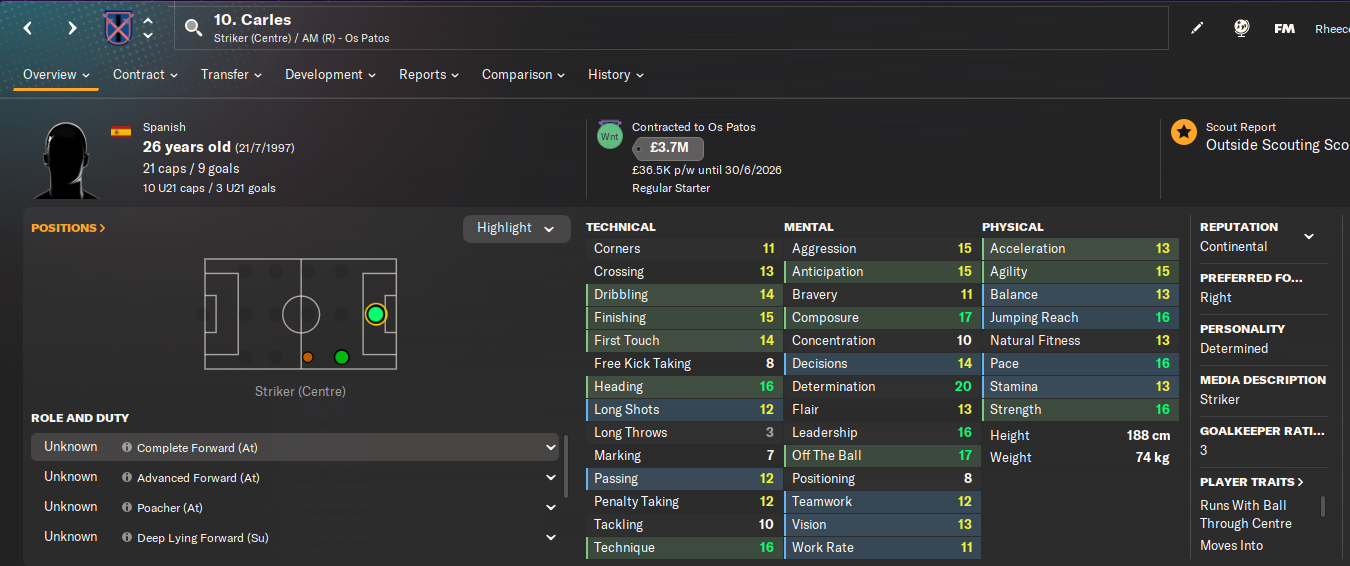Open the Transfer tab menu
The width and height of the screenshot is (1350, 566).
click(x=231, y=75)
